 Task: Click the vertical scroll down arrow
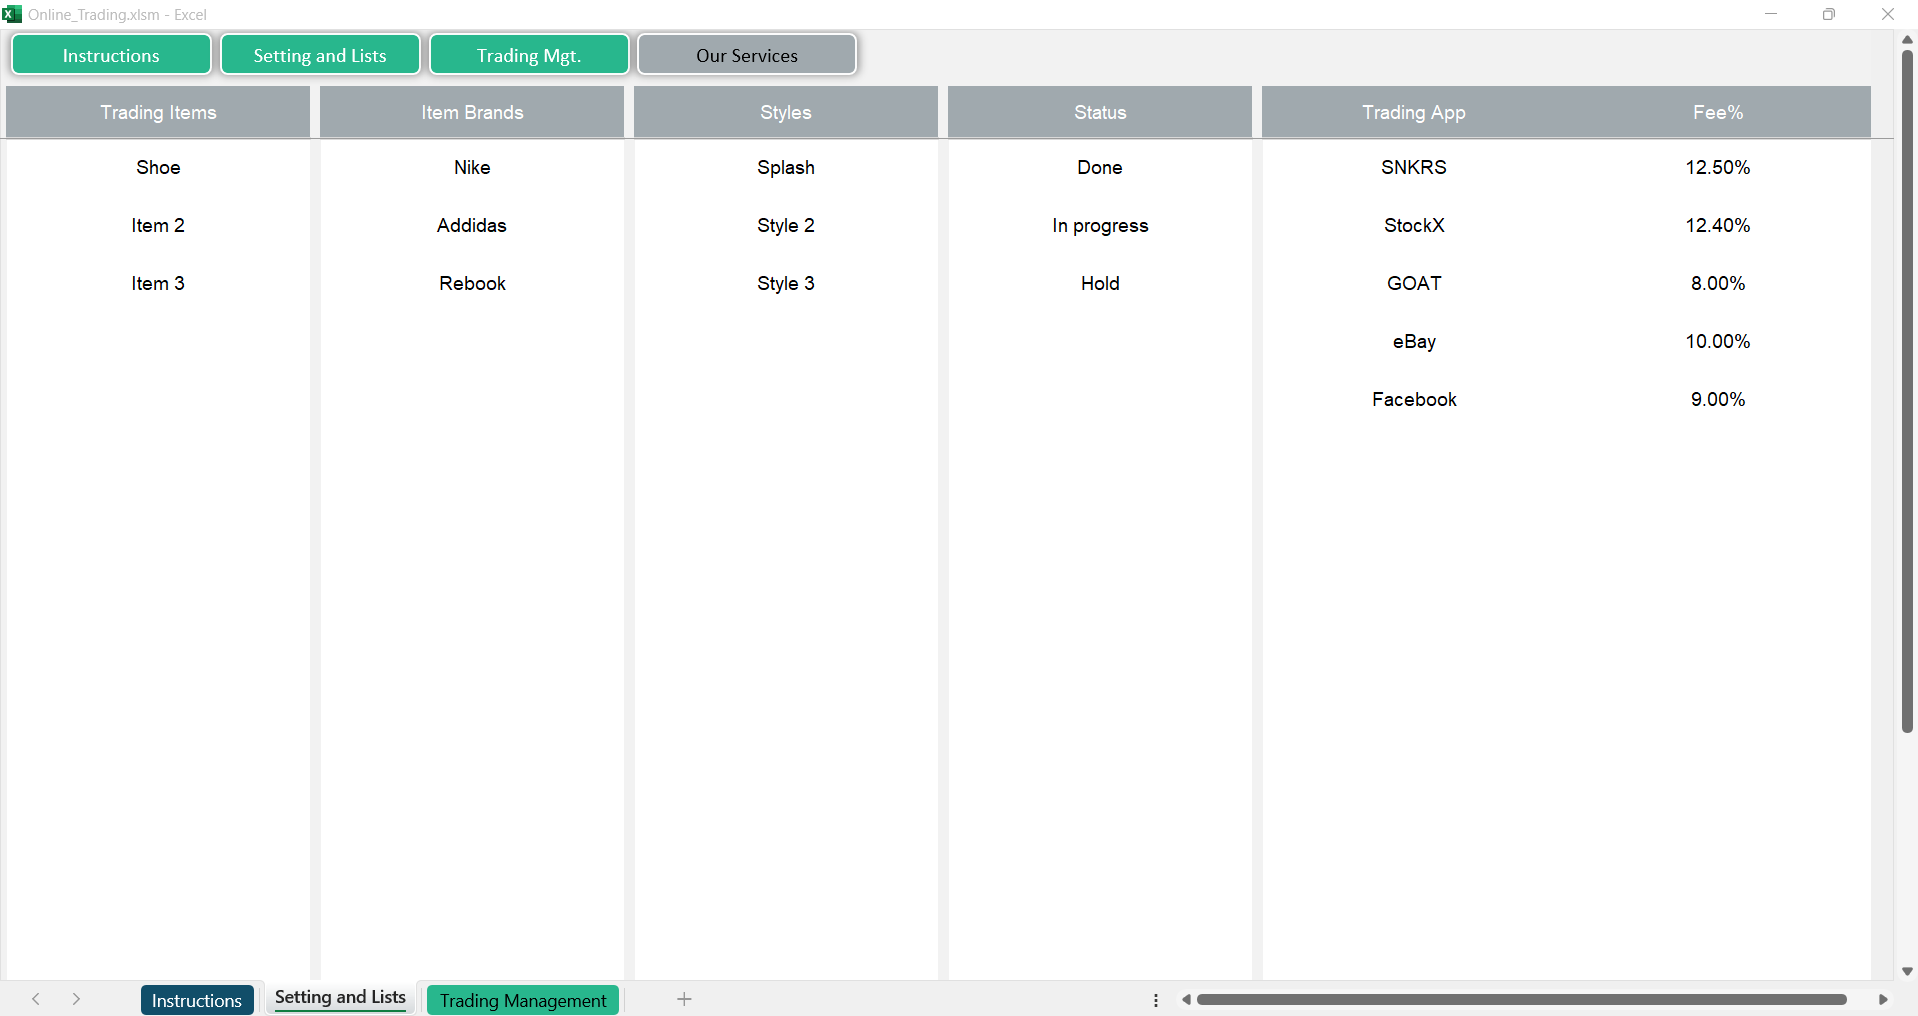pyautogui.click(x=1907, y=971)
